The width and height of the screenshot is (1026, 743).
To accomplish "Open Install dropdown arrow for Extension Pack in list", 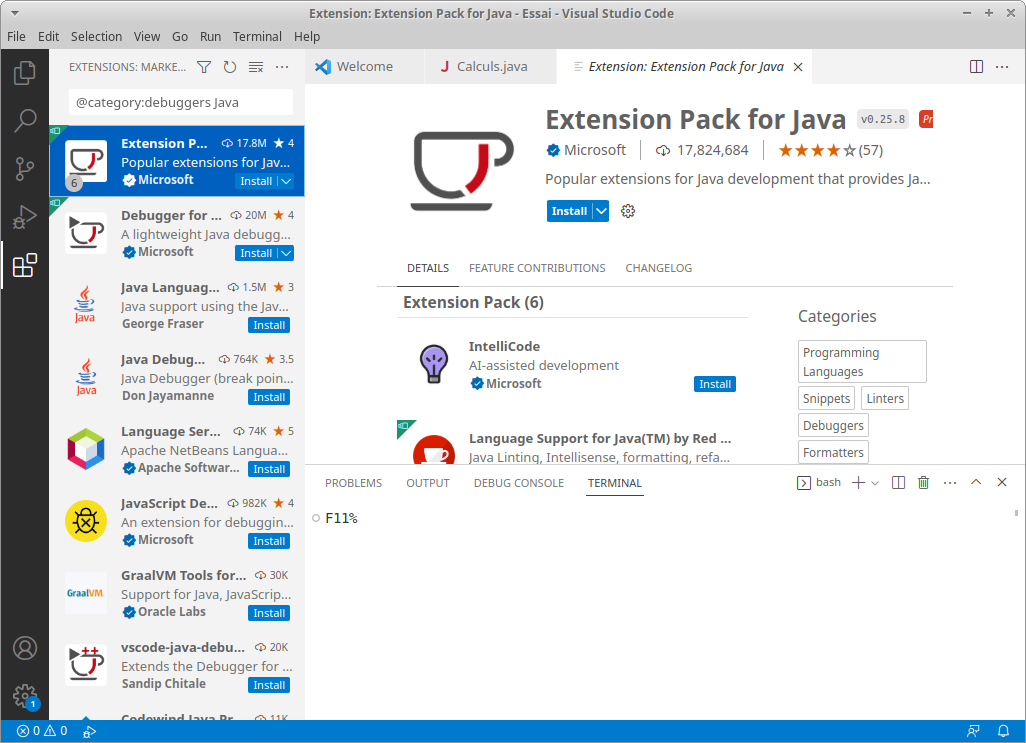I will click(x=286, y=181).
